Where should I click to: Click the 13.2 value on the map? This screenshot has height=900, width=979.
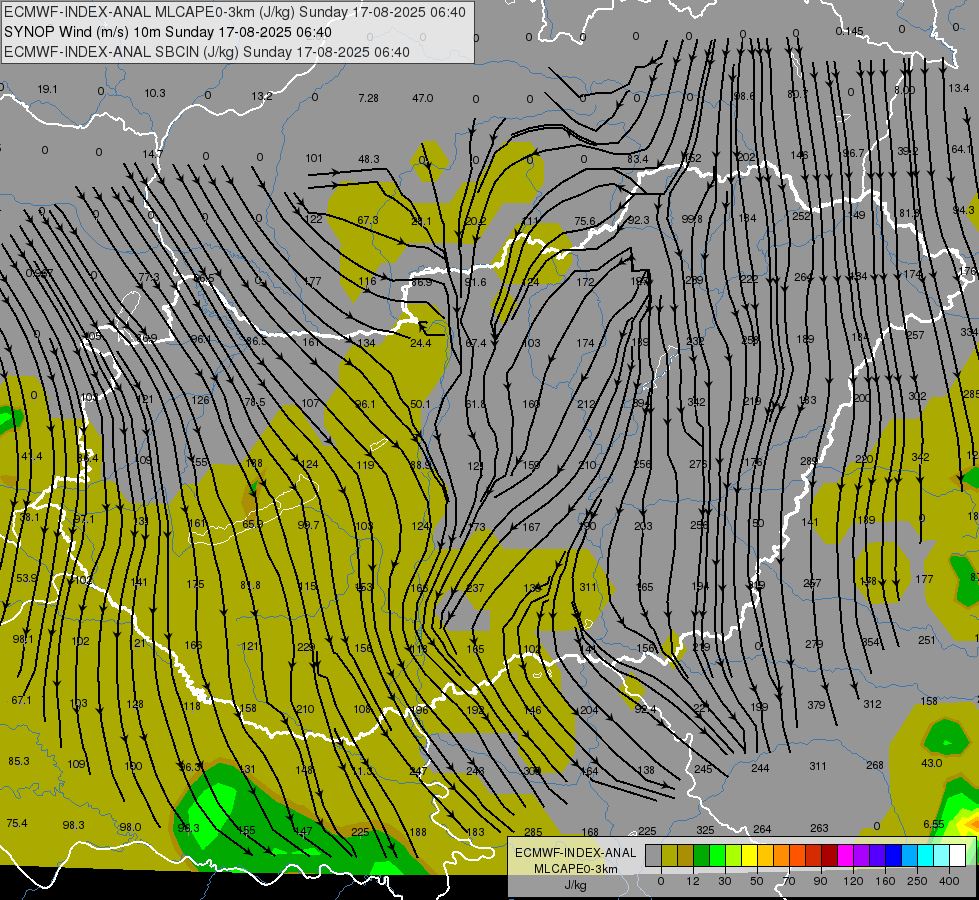coord(262,96)
